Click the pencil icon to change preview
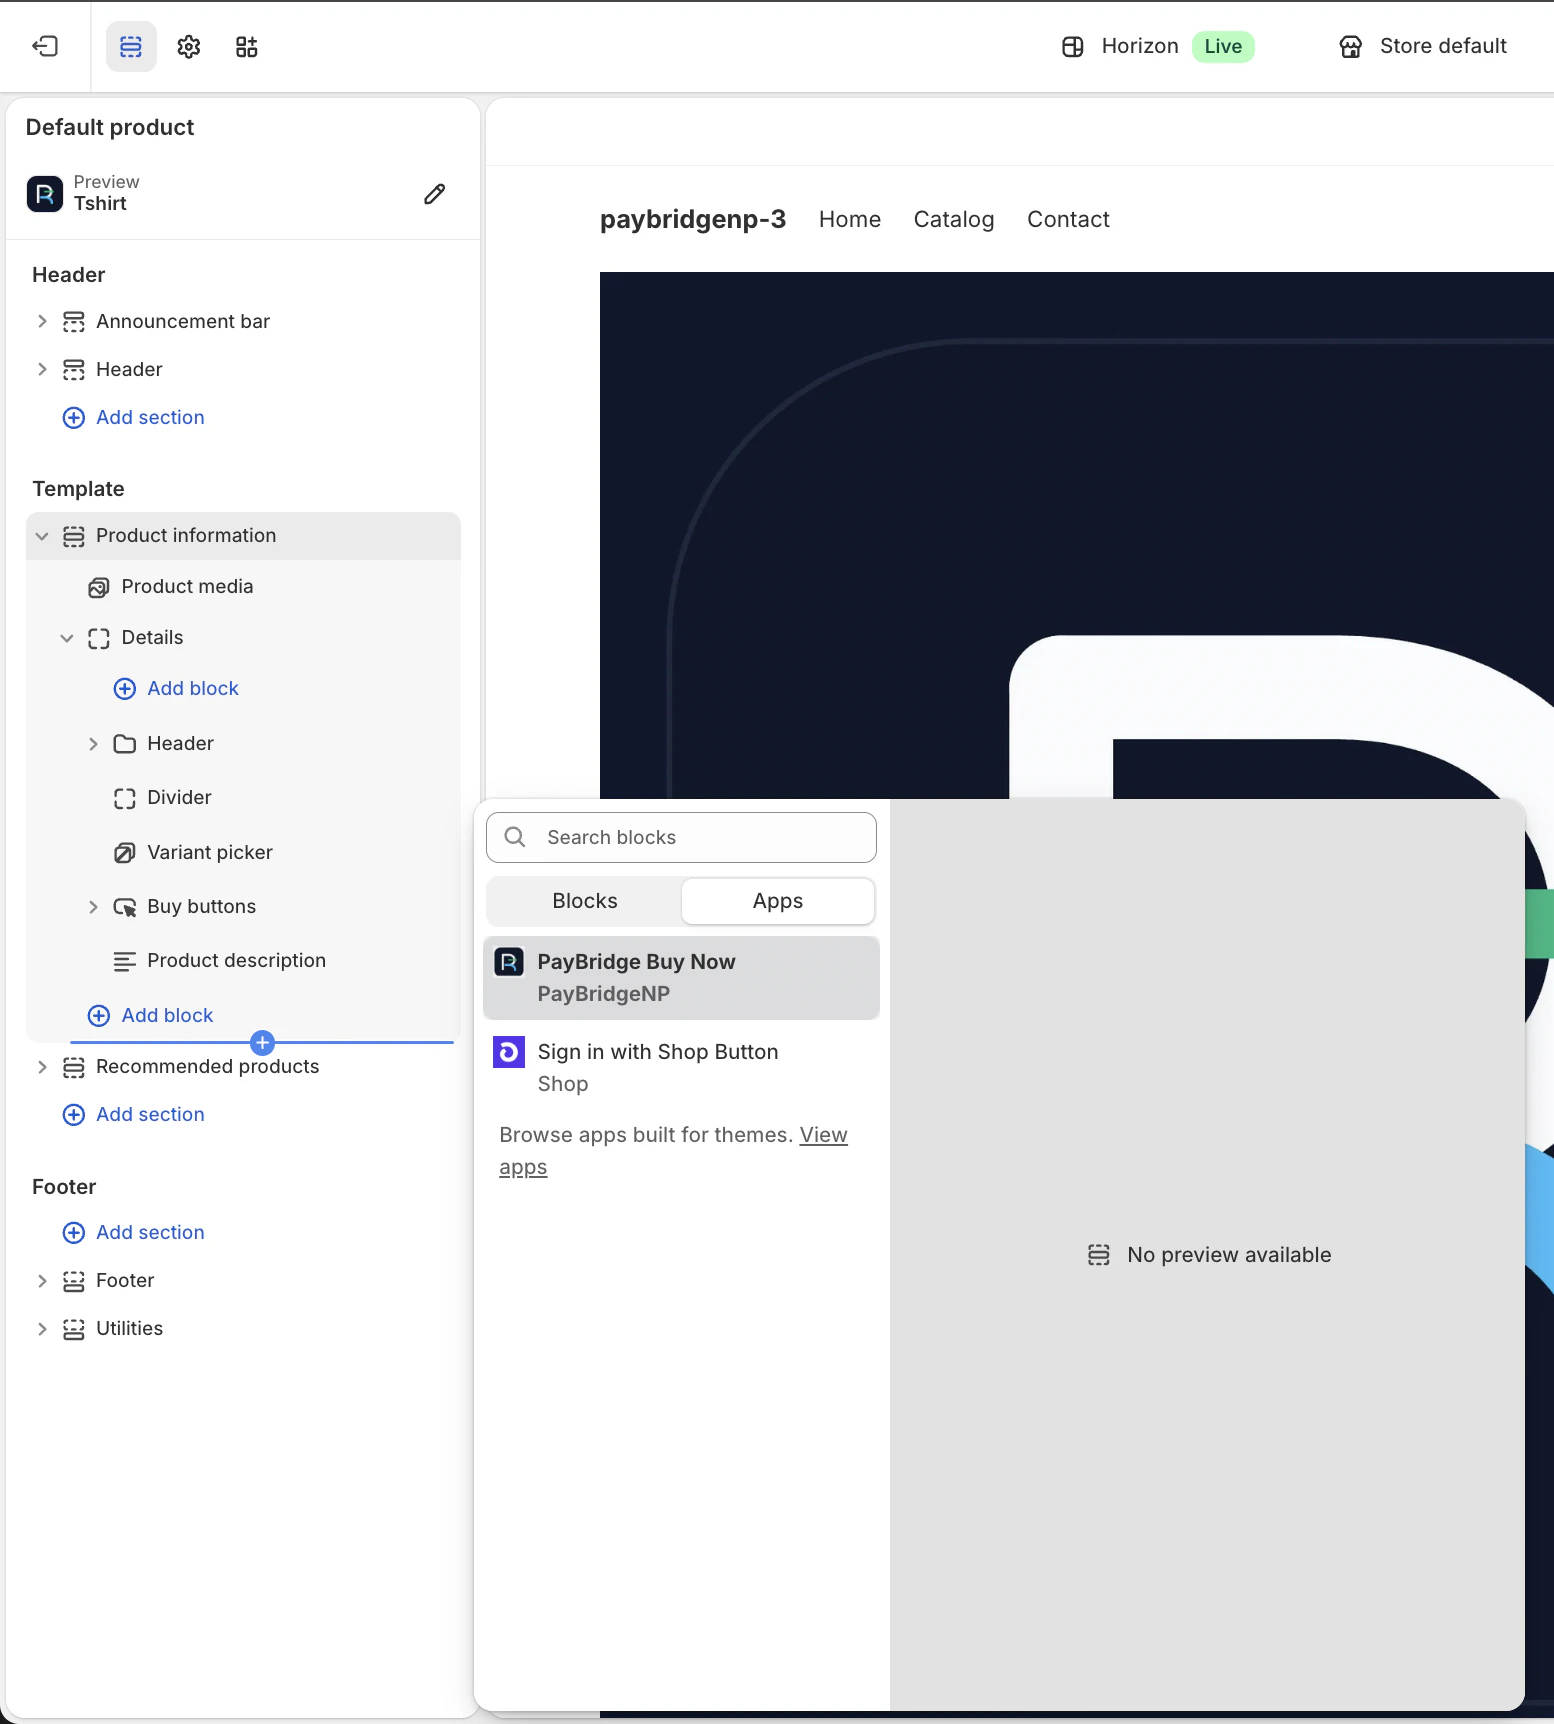1554x1724 pixels. [434, 194]
